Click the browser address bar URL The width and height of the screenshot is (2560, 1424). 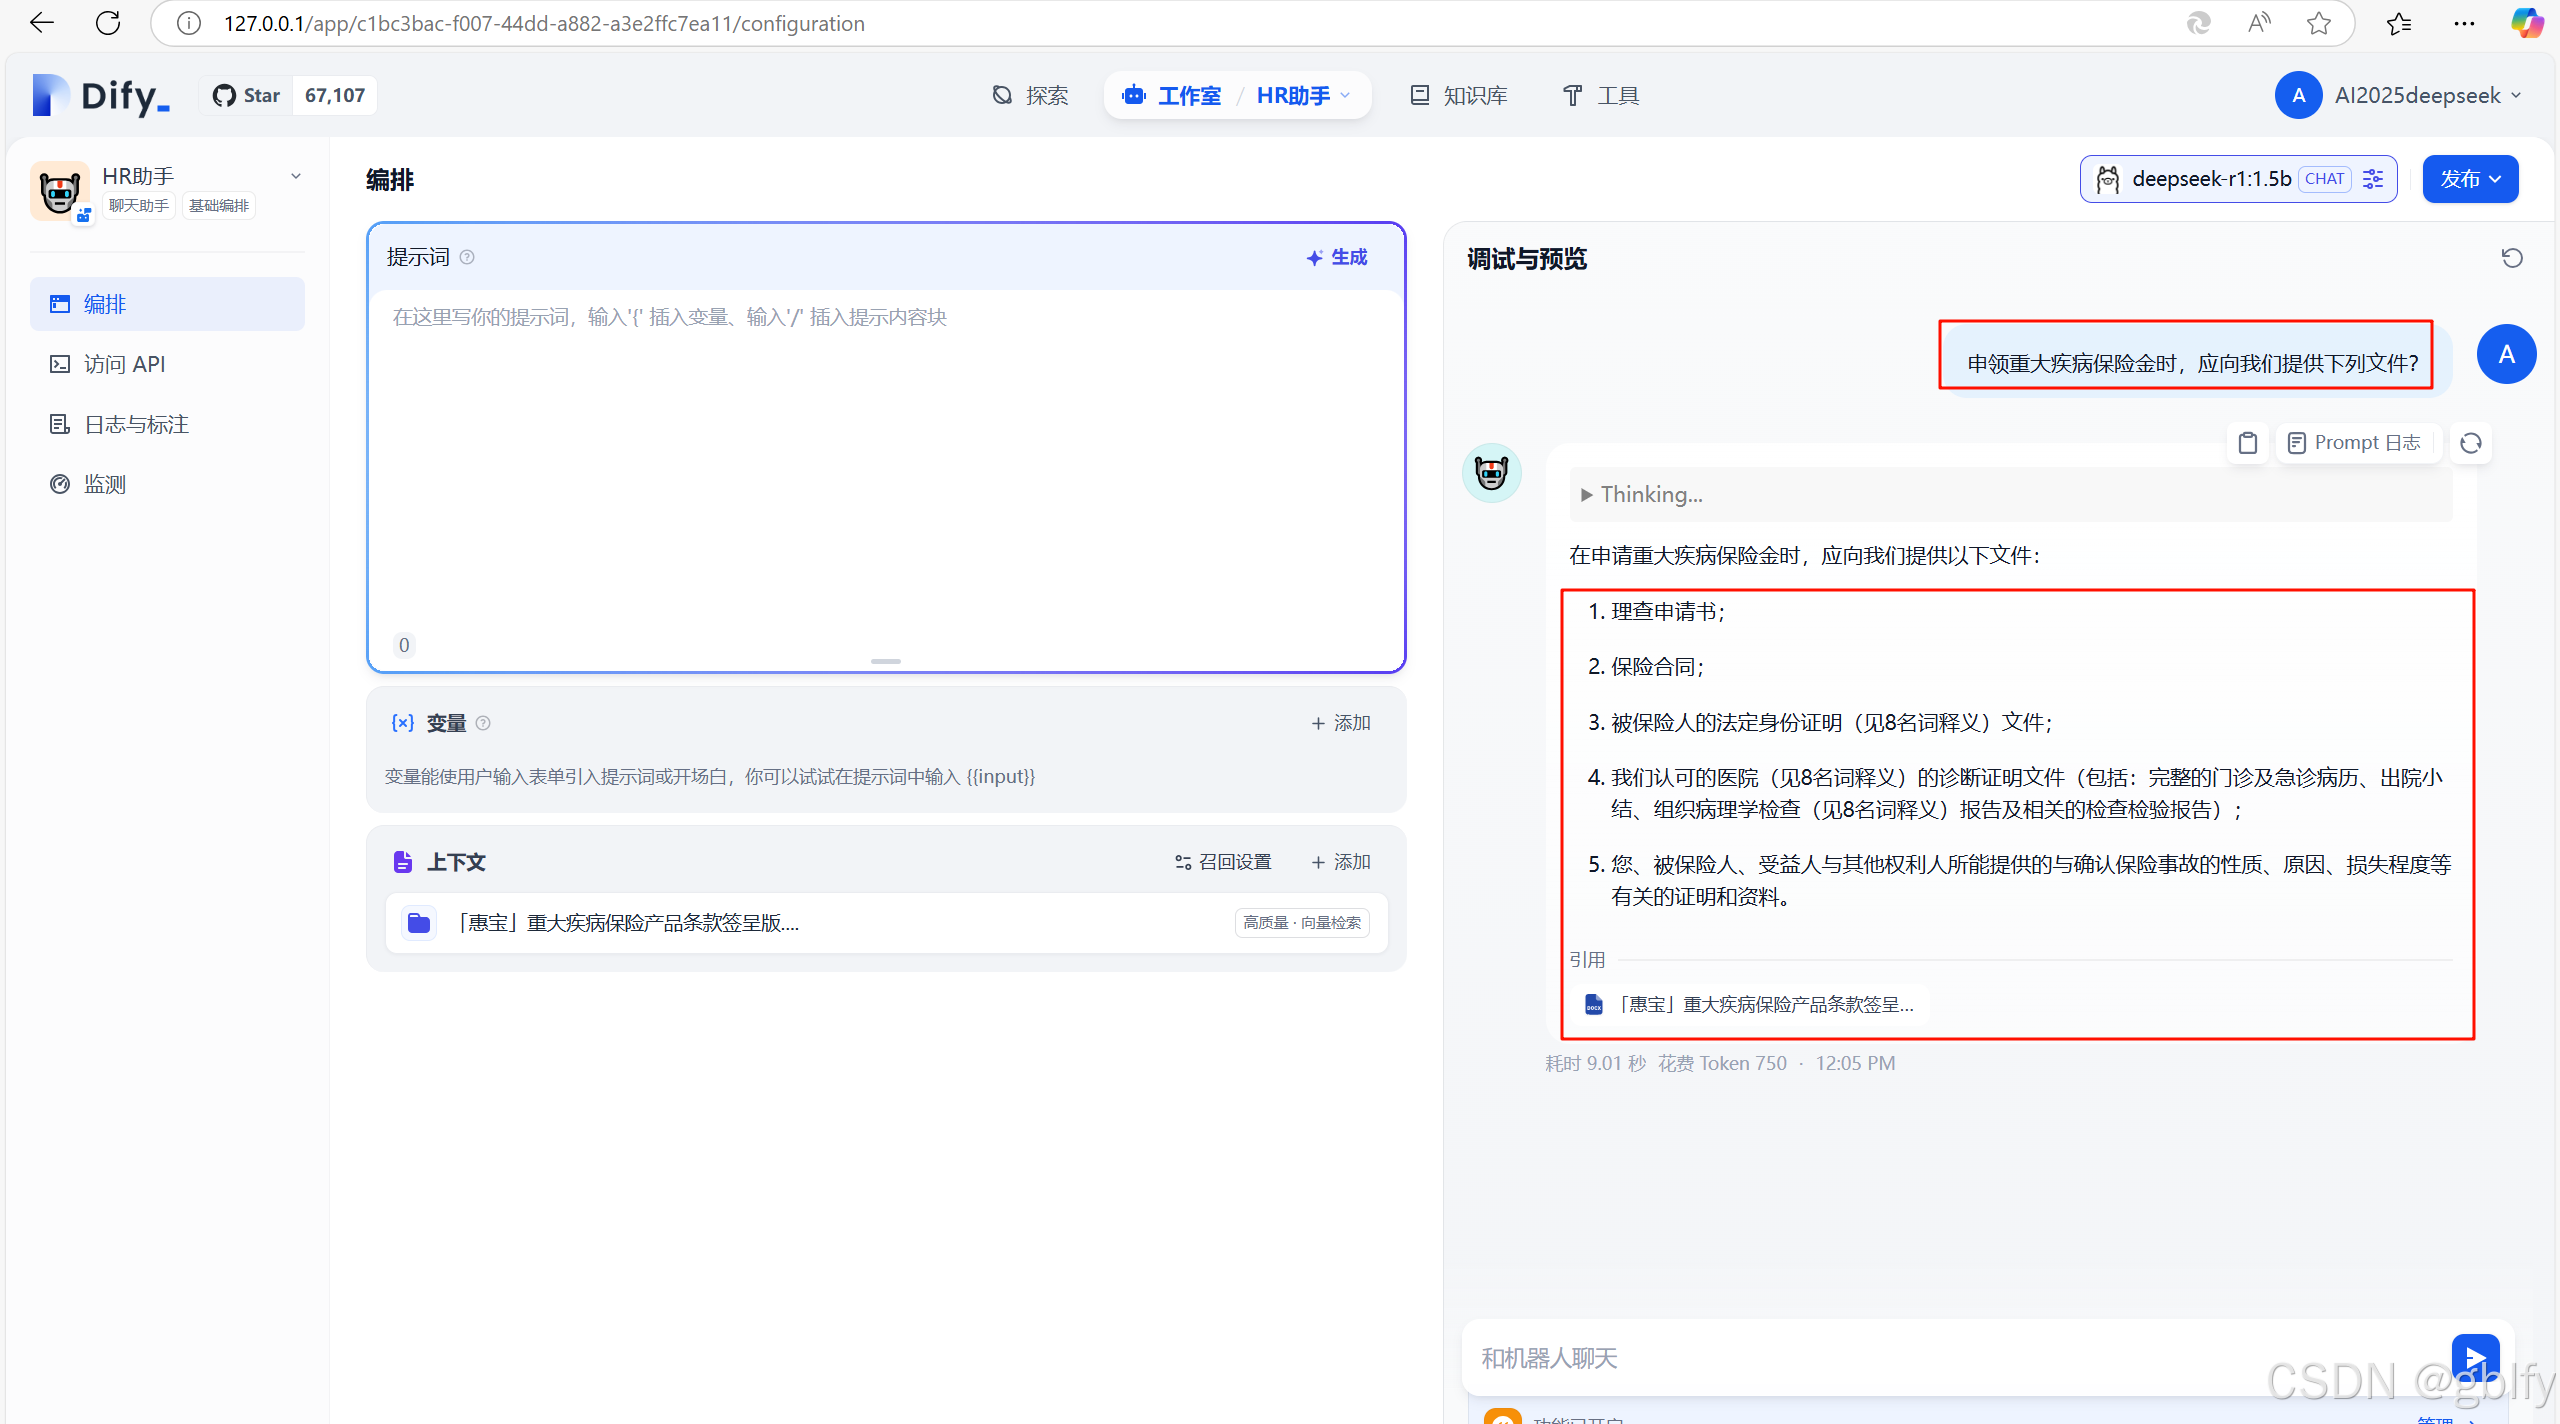pos(544,23)
